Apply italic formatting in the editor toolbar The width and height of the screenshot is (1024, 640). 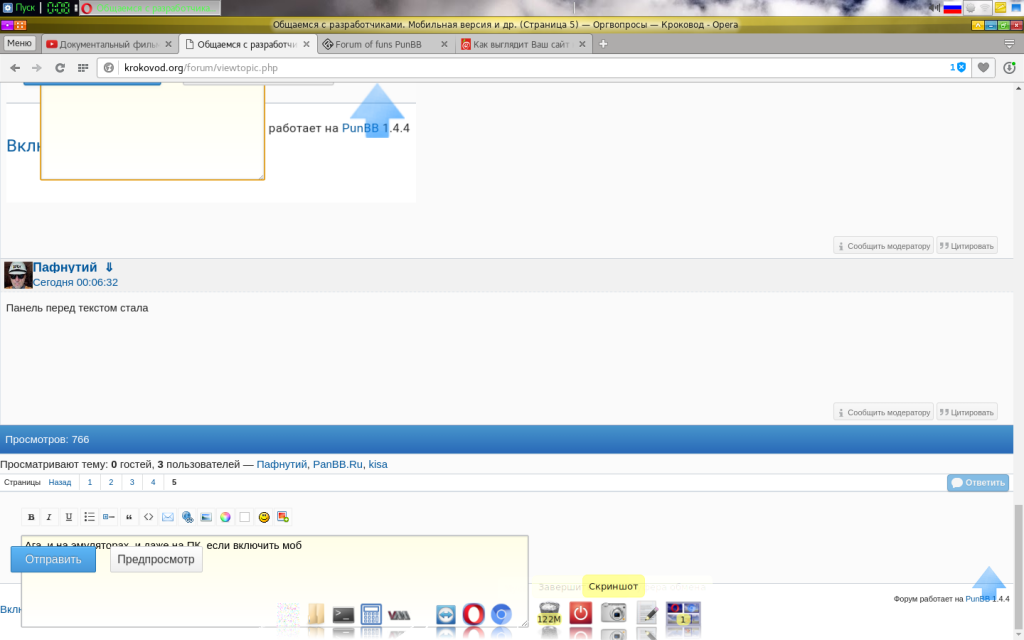click(49, 517)
